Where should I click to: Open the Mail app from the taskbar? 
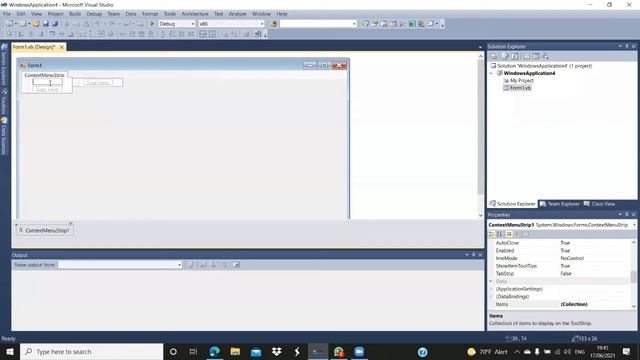[256, 351]
